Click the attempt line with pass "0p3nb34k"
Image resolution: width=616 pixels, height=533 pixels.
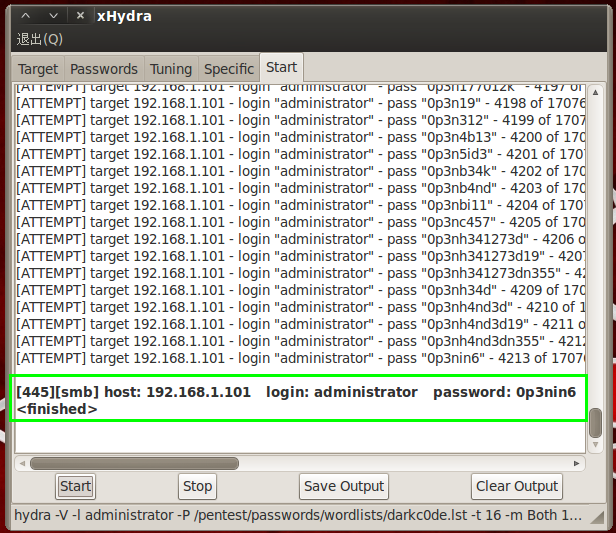coord(301,171)
